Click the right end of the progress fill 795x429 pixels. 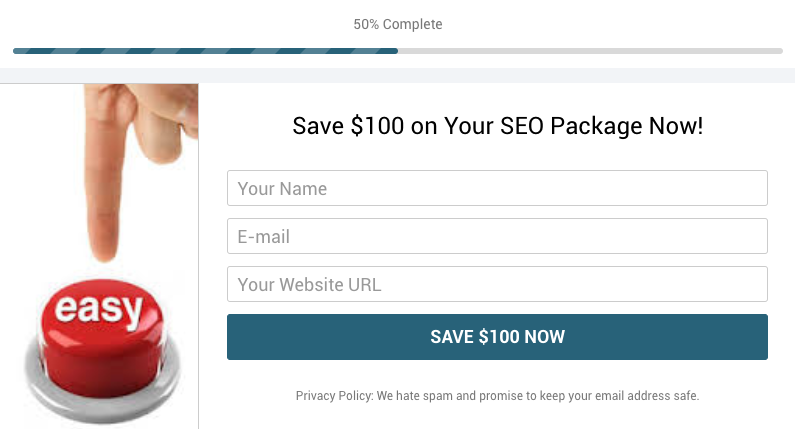point(394,50)
